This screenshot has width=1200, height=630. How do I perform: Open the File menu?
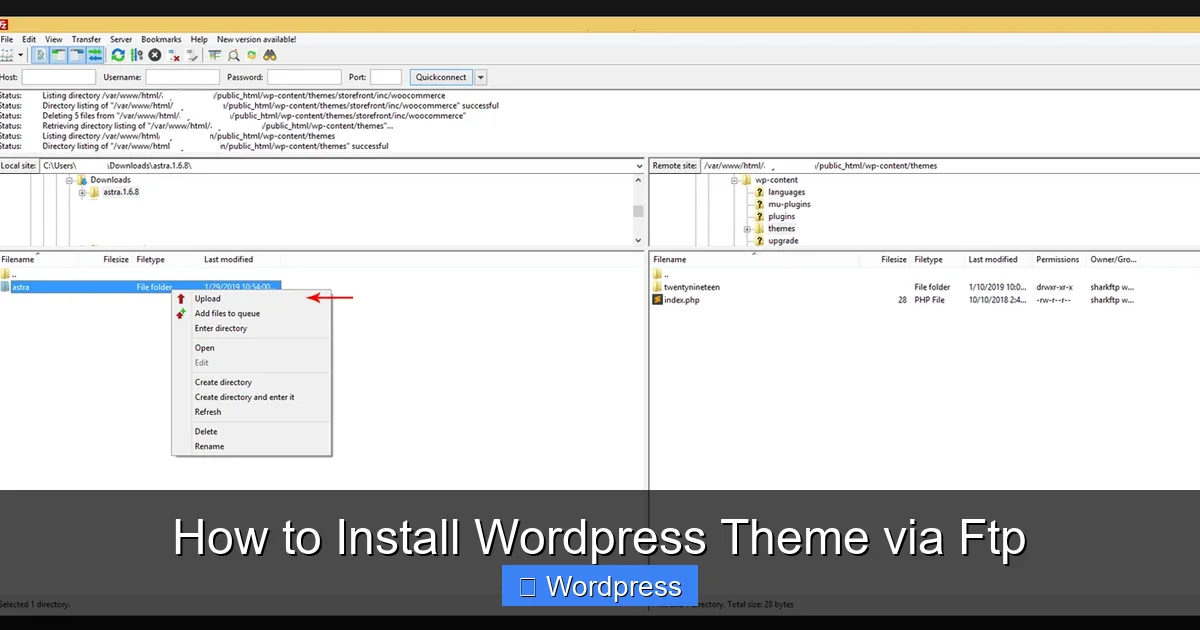tap(6, 39)
